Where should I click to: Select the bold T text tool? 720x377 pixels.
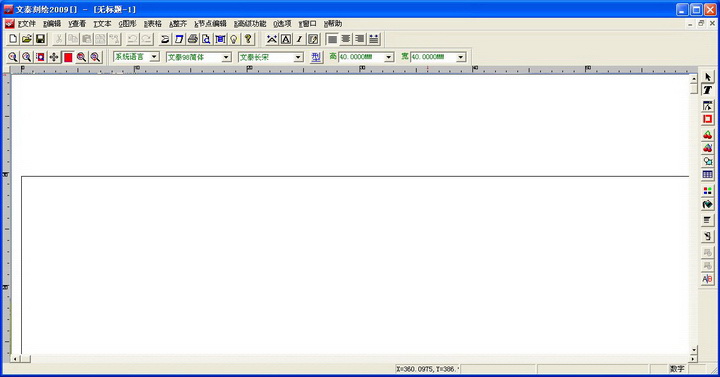point(708,90)
